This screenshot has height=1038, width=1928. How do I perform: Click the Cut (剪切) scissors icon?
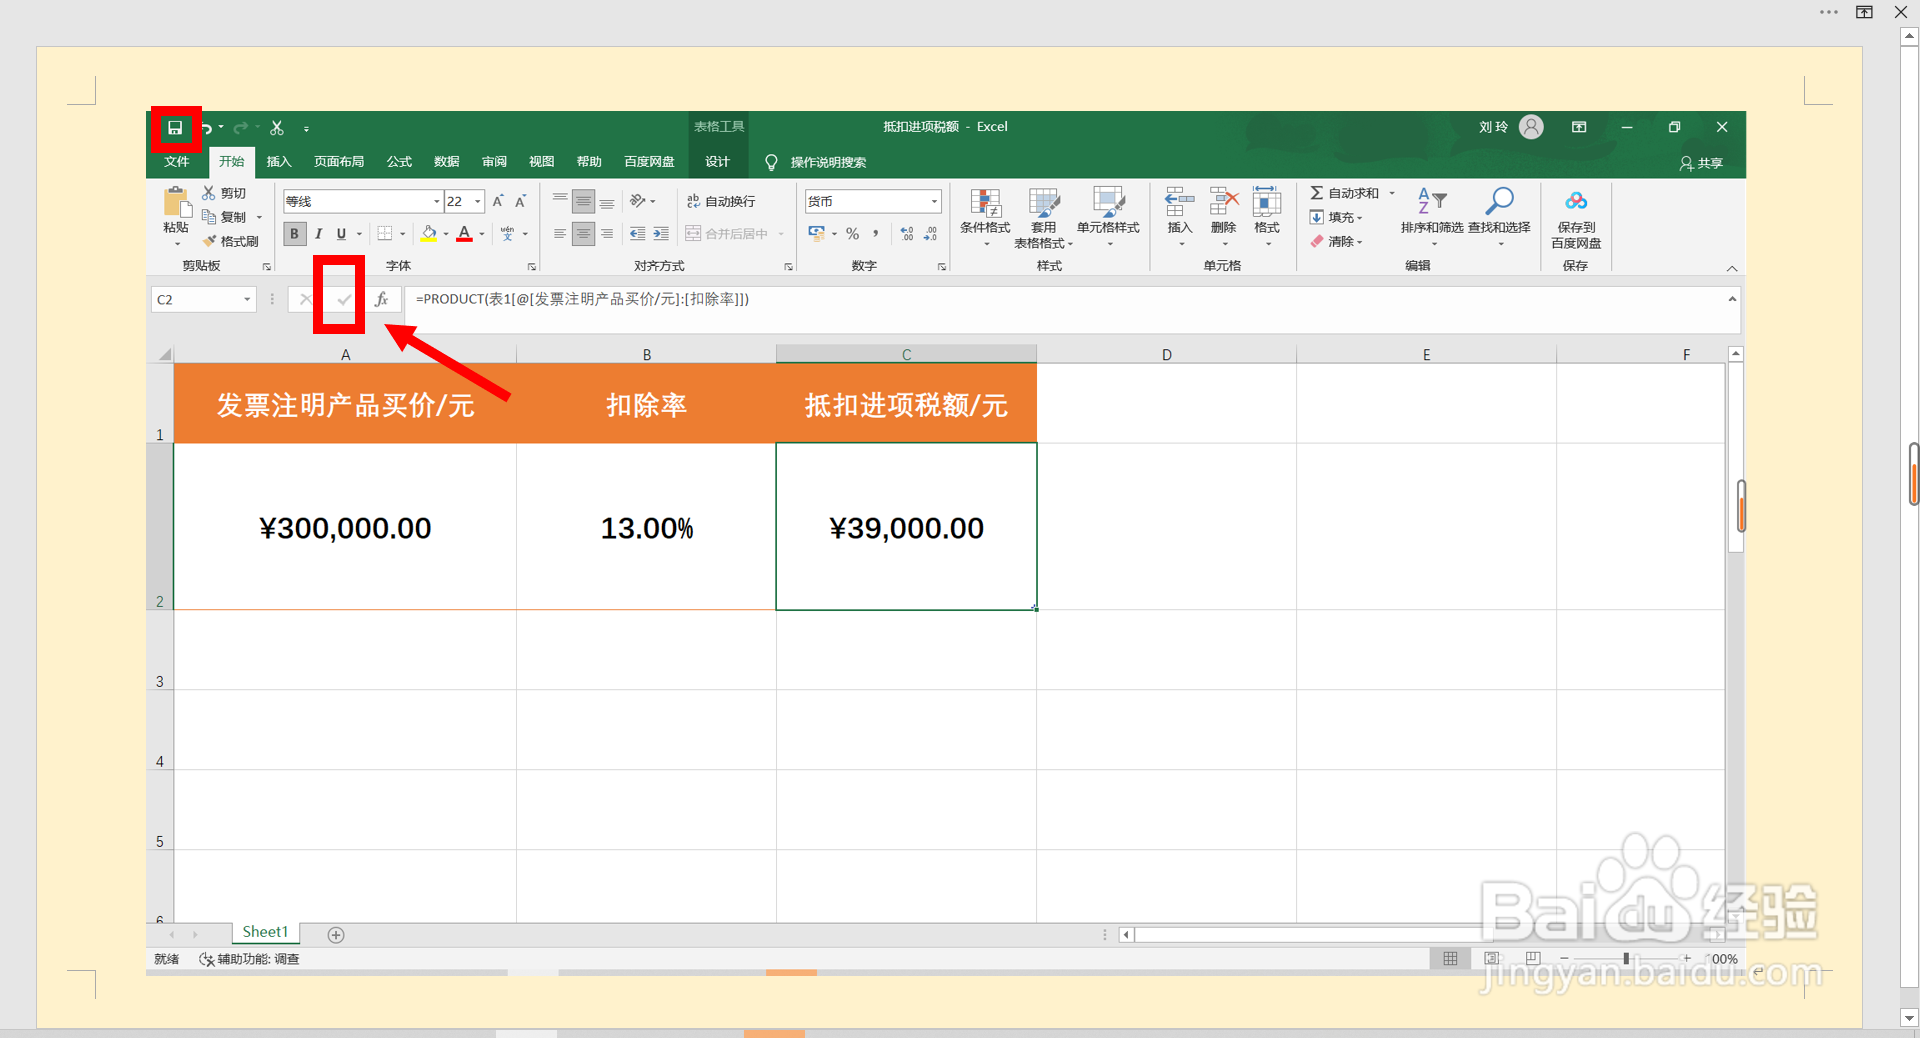point(209,193)
